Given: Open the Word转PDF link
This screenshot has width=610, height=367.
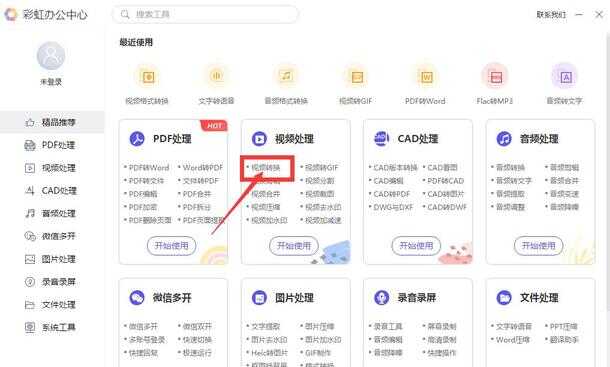Looking at the screenshot, I should 203,168.
